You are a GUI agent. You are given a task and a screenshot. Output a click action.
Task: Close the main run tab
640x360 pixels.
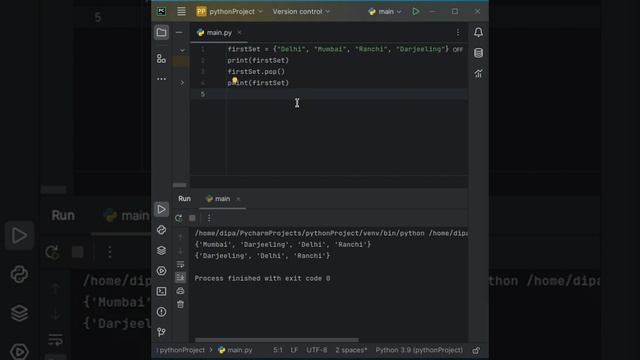point(238,199)
